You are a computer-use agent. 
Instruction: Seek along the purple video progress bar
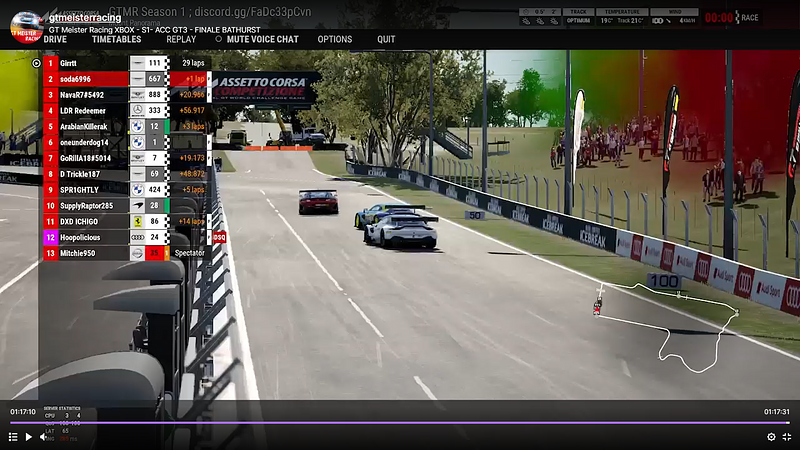point(399,423)
